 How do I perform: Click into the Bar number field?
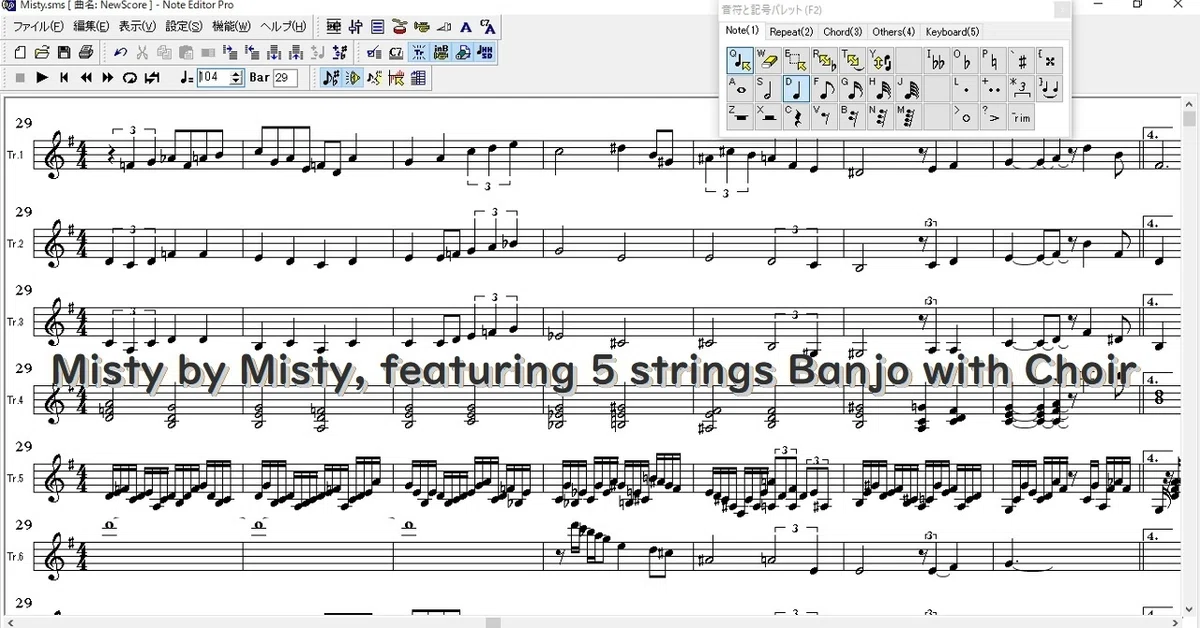285,77
